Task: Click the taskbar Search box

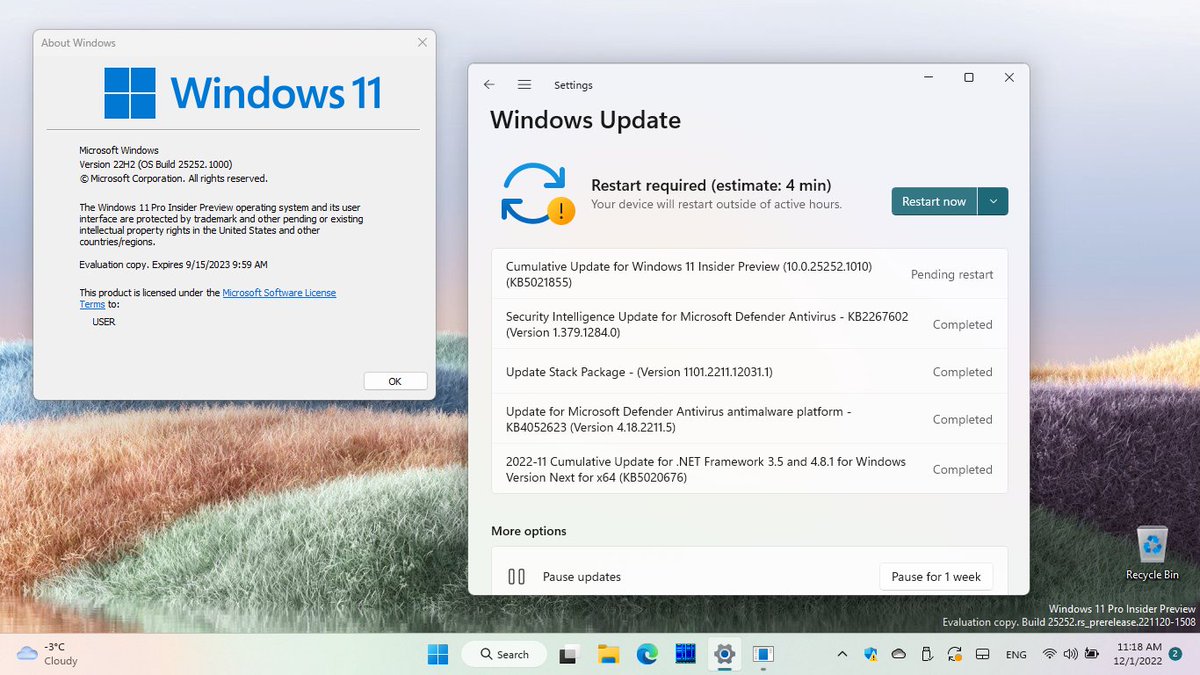Action: 502,654
